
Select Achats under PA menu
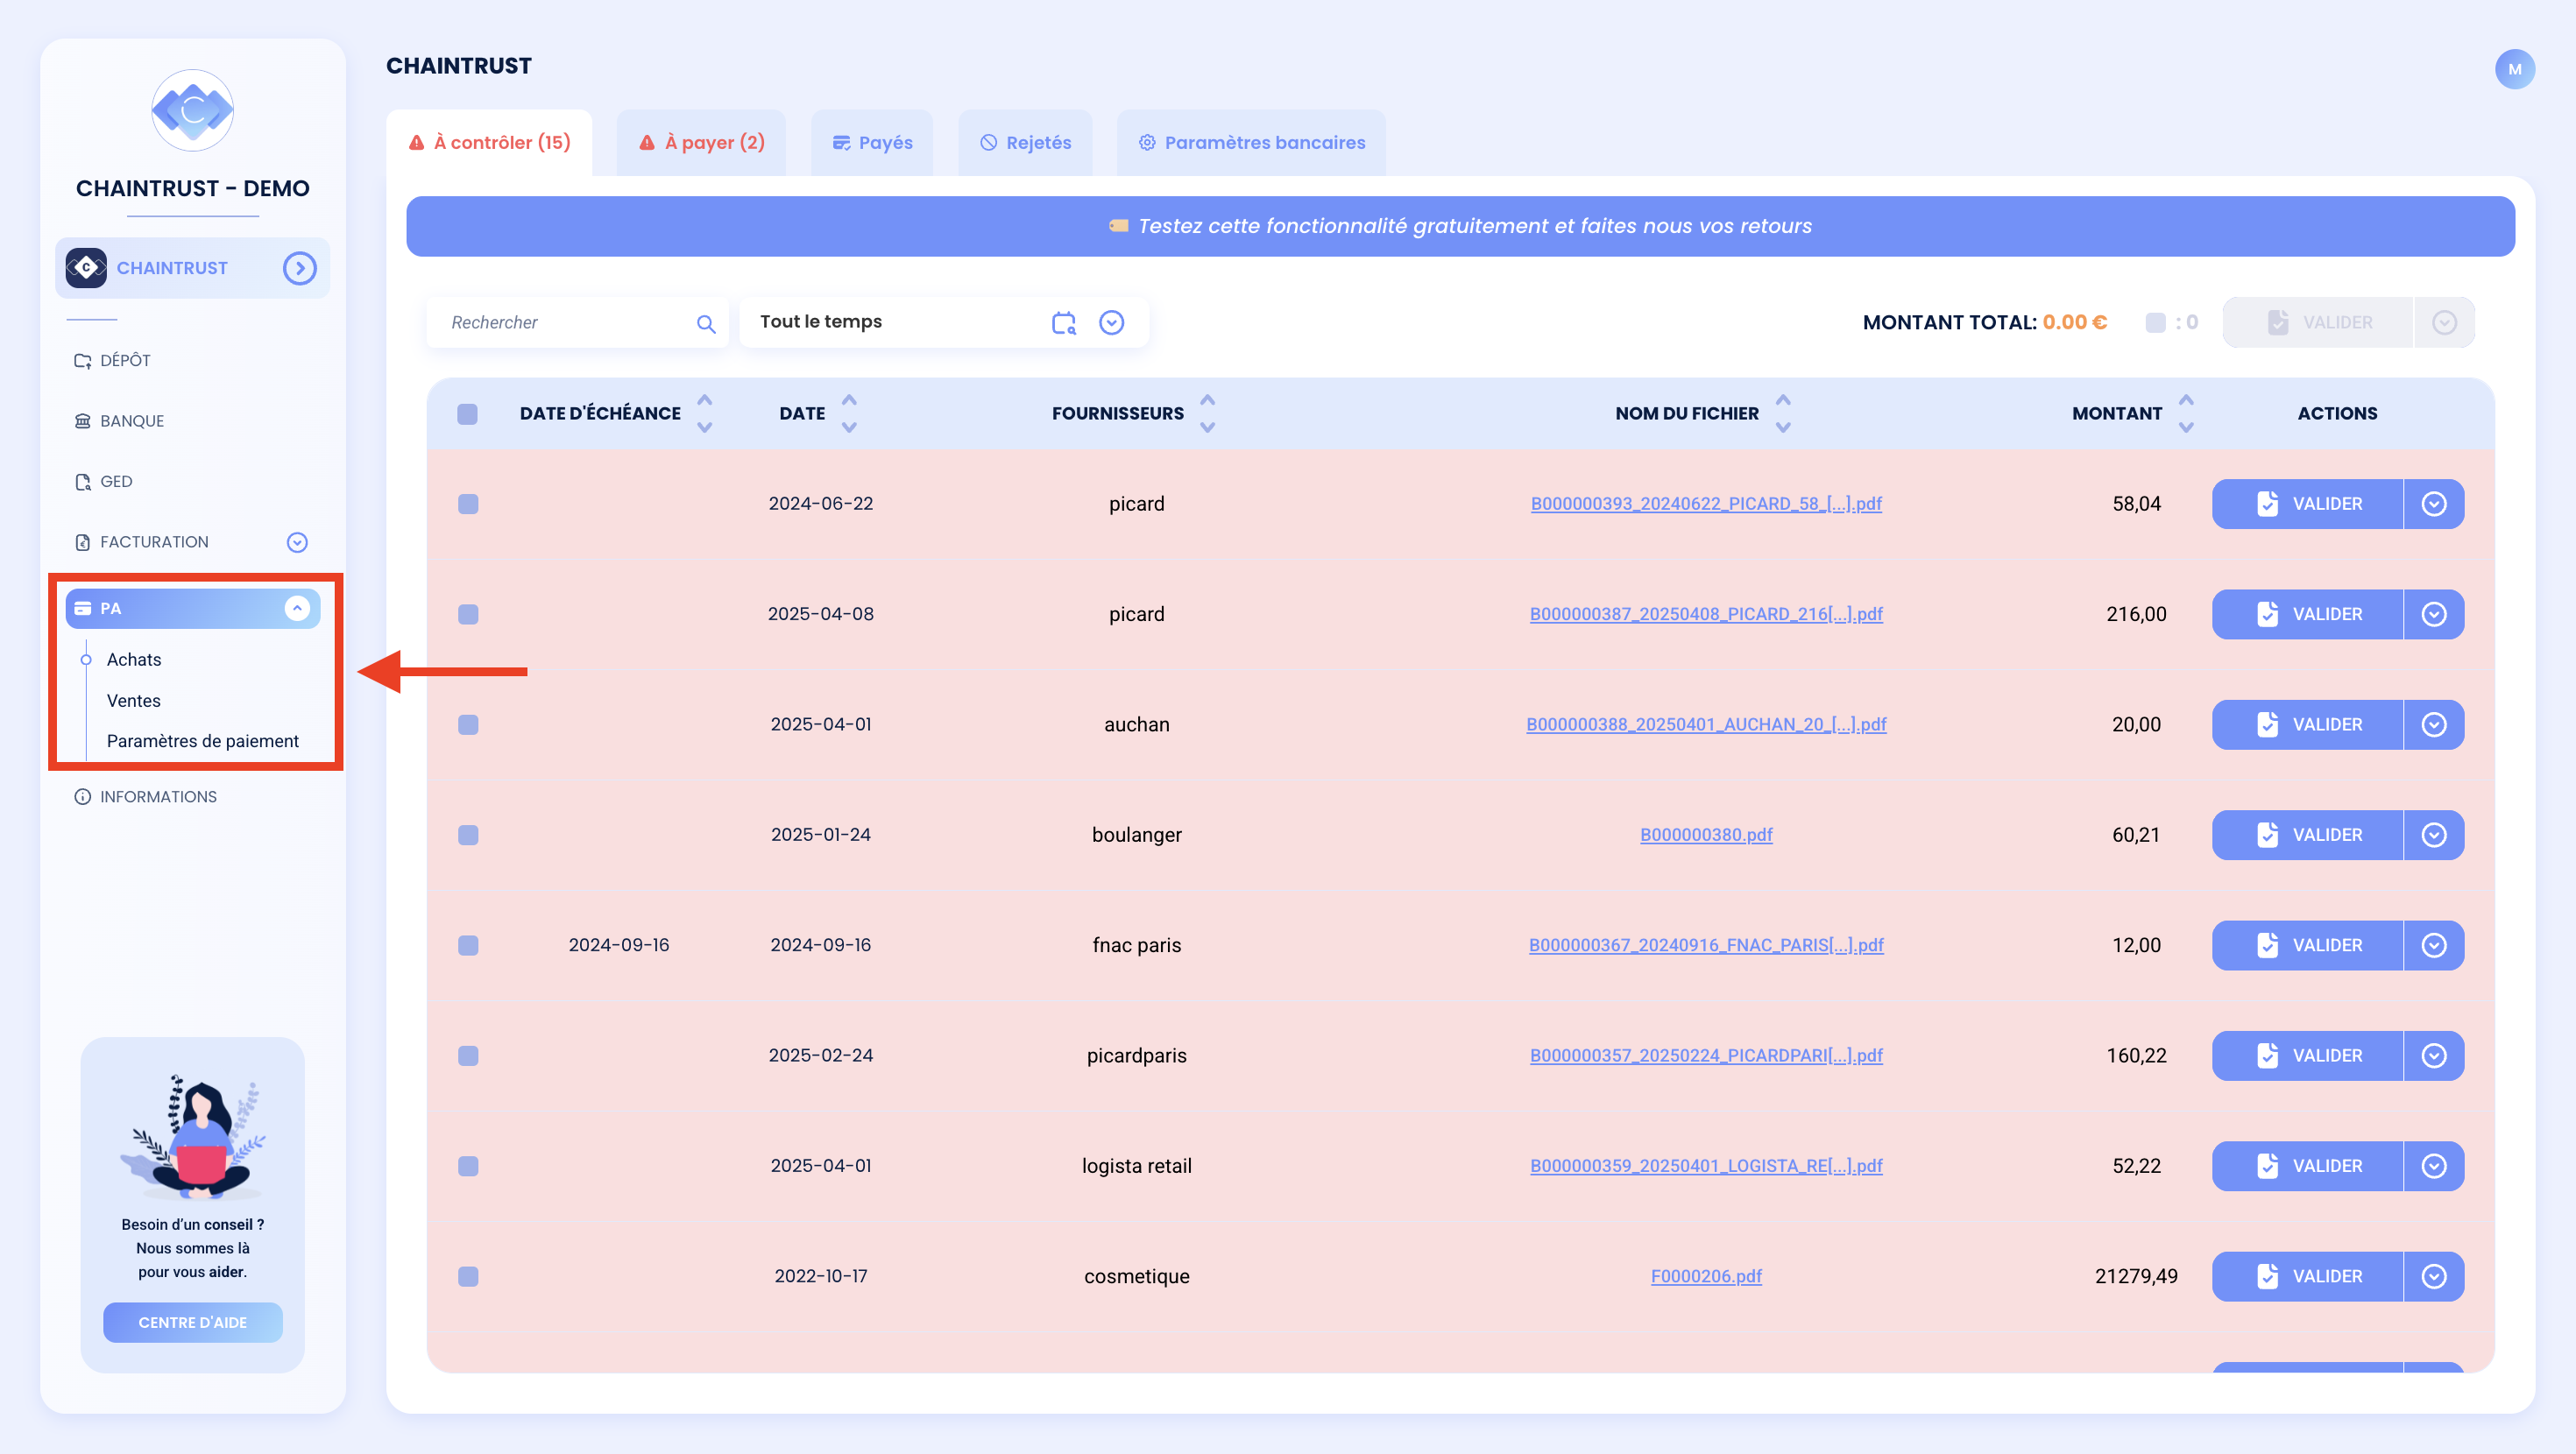coord(134,659)
